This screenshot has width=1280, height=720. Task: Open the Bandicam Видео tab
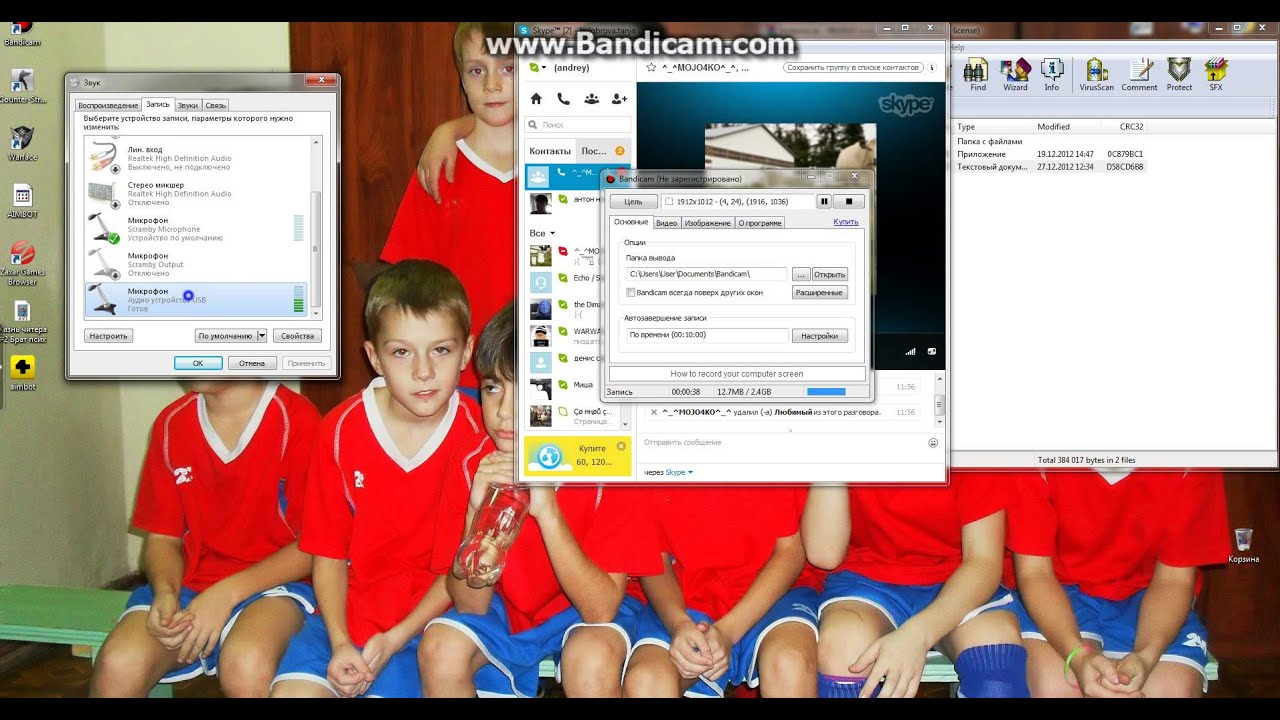point(666,223)
